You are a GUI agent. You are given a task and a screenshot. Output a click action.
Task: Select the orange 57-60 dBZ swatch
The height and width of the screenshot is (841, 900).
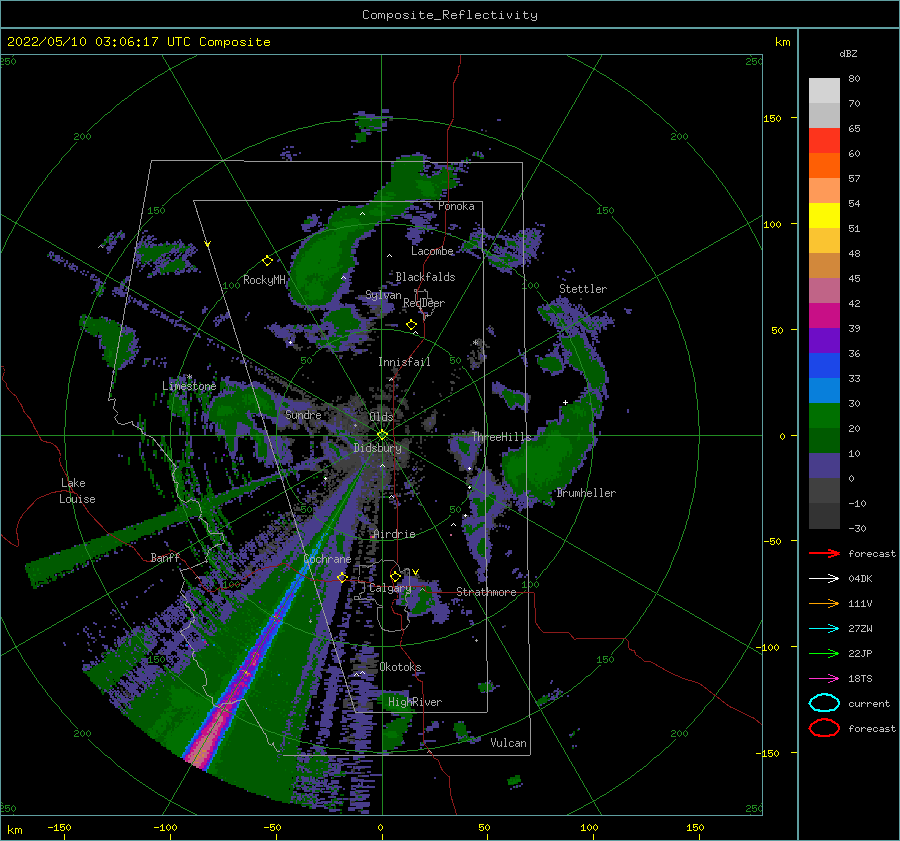pyautogui.click(x=824, y=165)
